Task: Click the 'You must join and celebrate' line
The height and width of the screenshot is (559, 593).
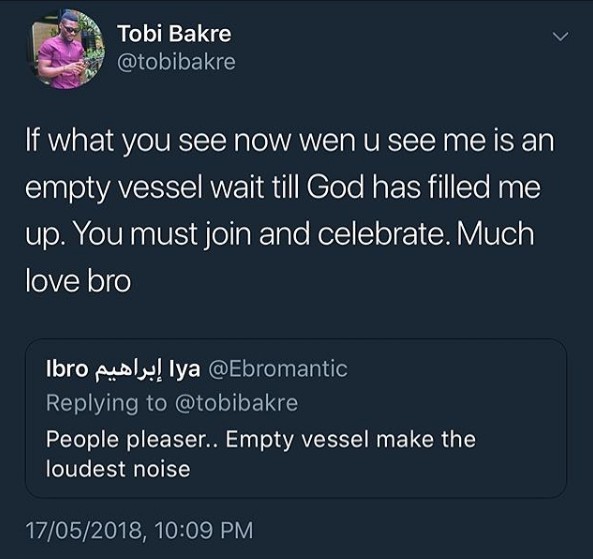Action: click(x=259, y=234)
